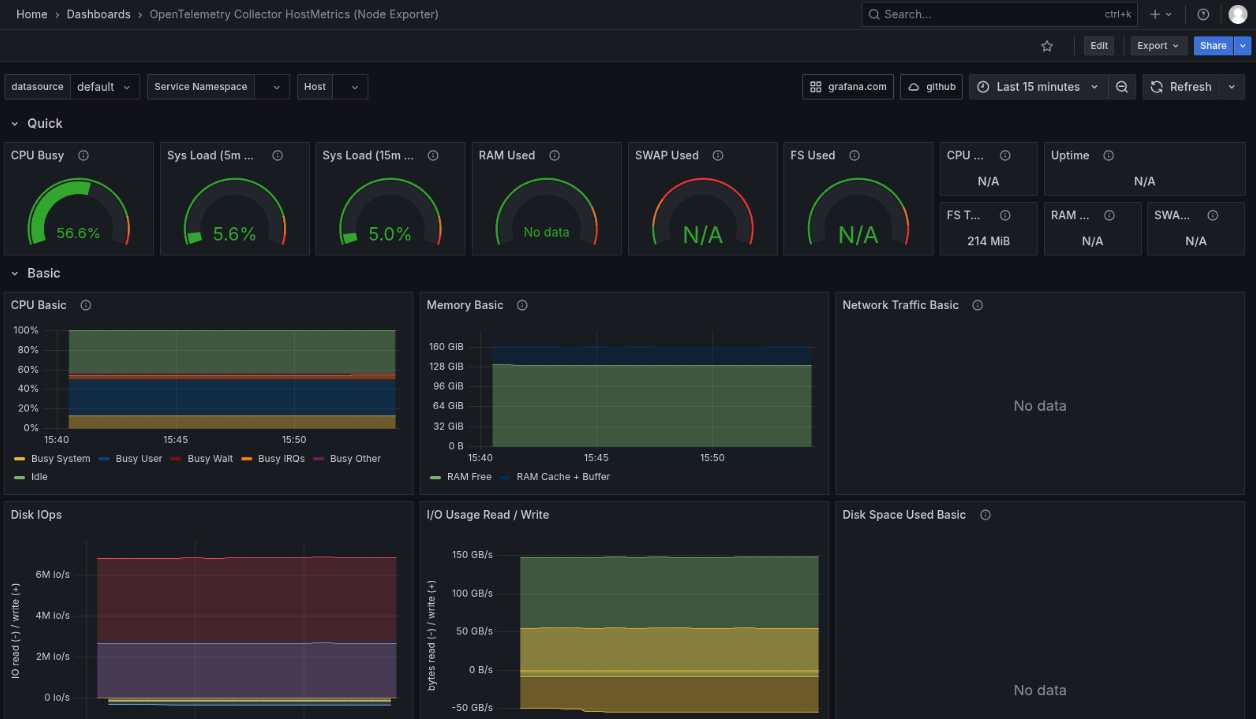Toggle Idle series in CPU legend

tap(39, 477)
